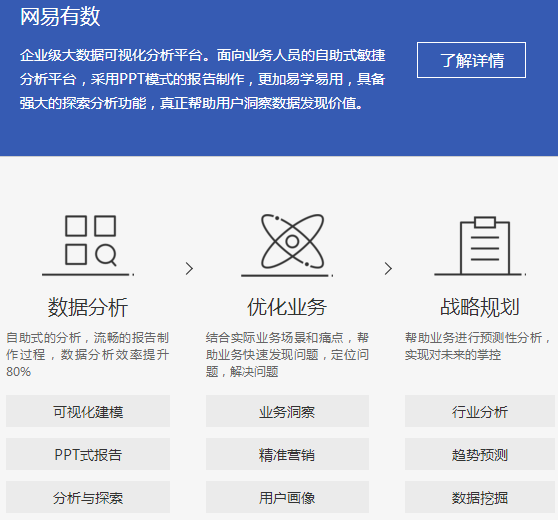Image resolution: width=558 pixels, height=520 pixels.
Task: Click the 数据分析 heading
Action: pyautogui.click(x=88, y=307)
